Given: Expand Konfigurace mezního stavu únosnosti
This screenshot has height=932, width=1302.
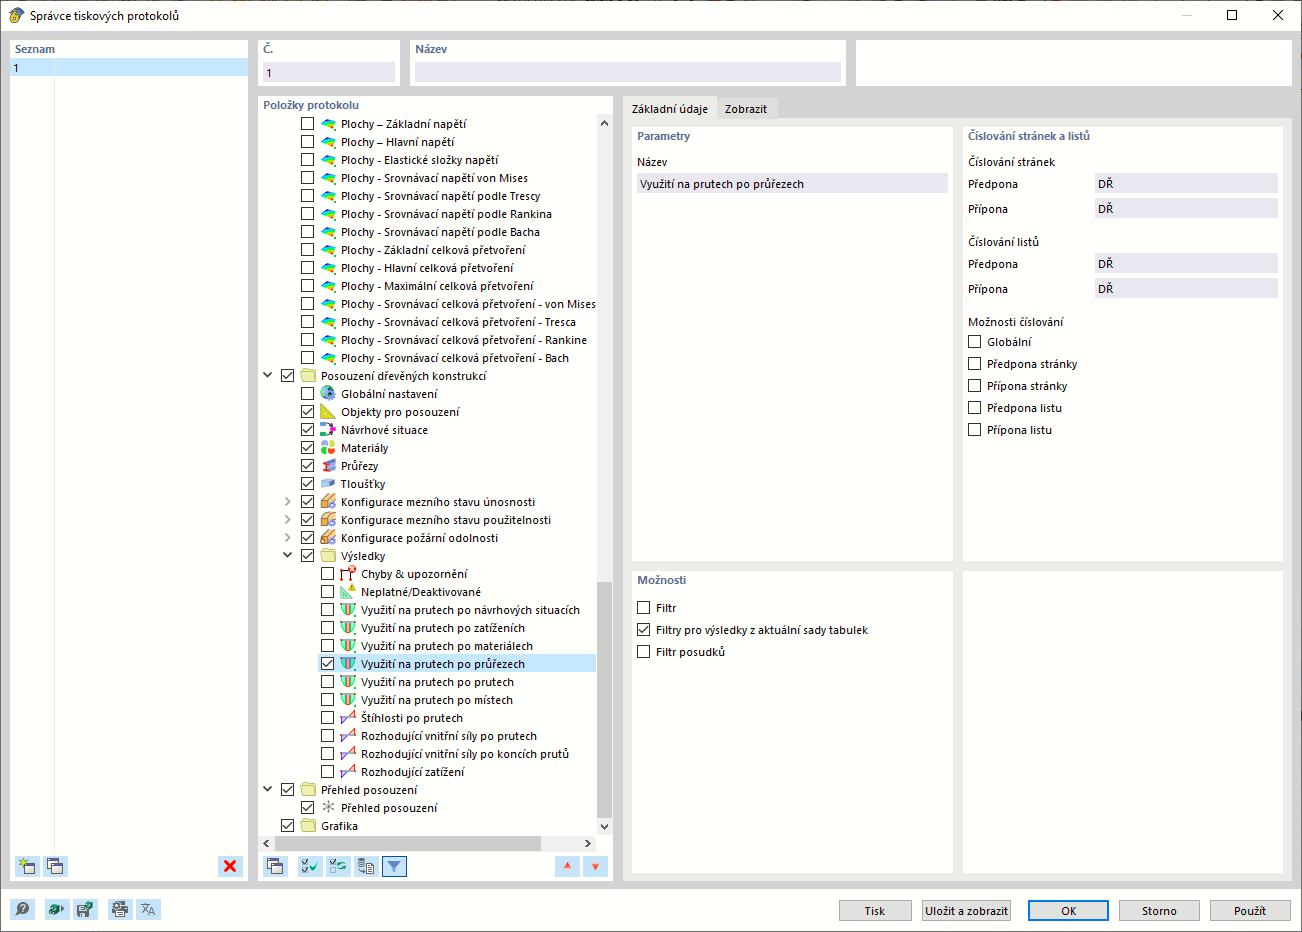Looking at the screenshot, I should 288,502.
